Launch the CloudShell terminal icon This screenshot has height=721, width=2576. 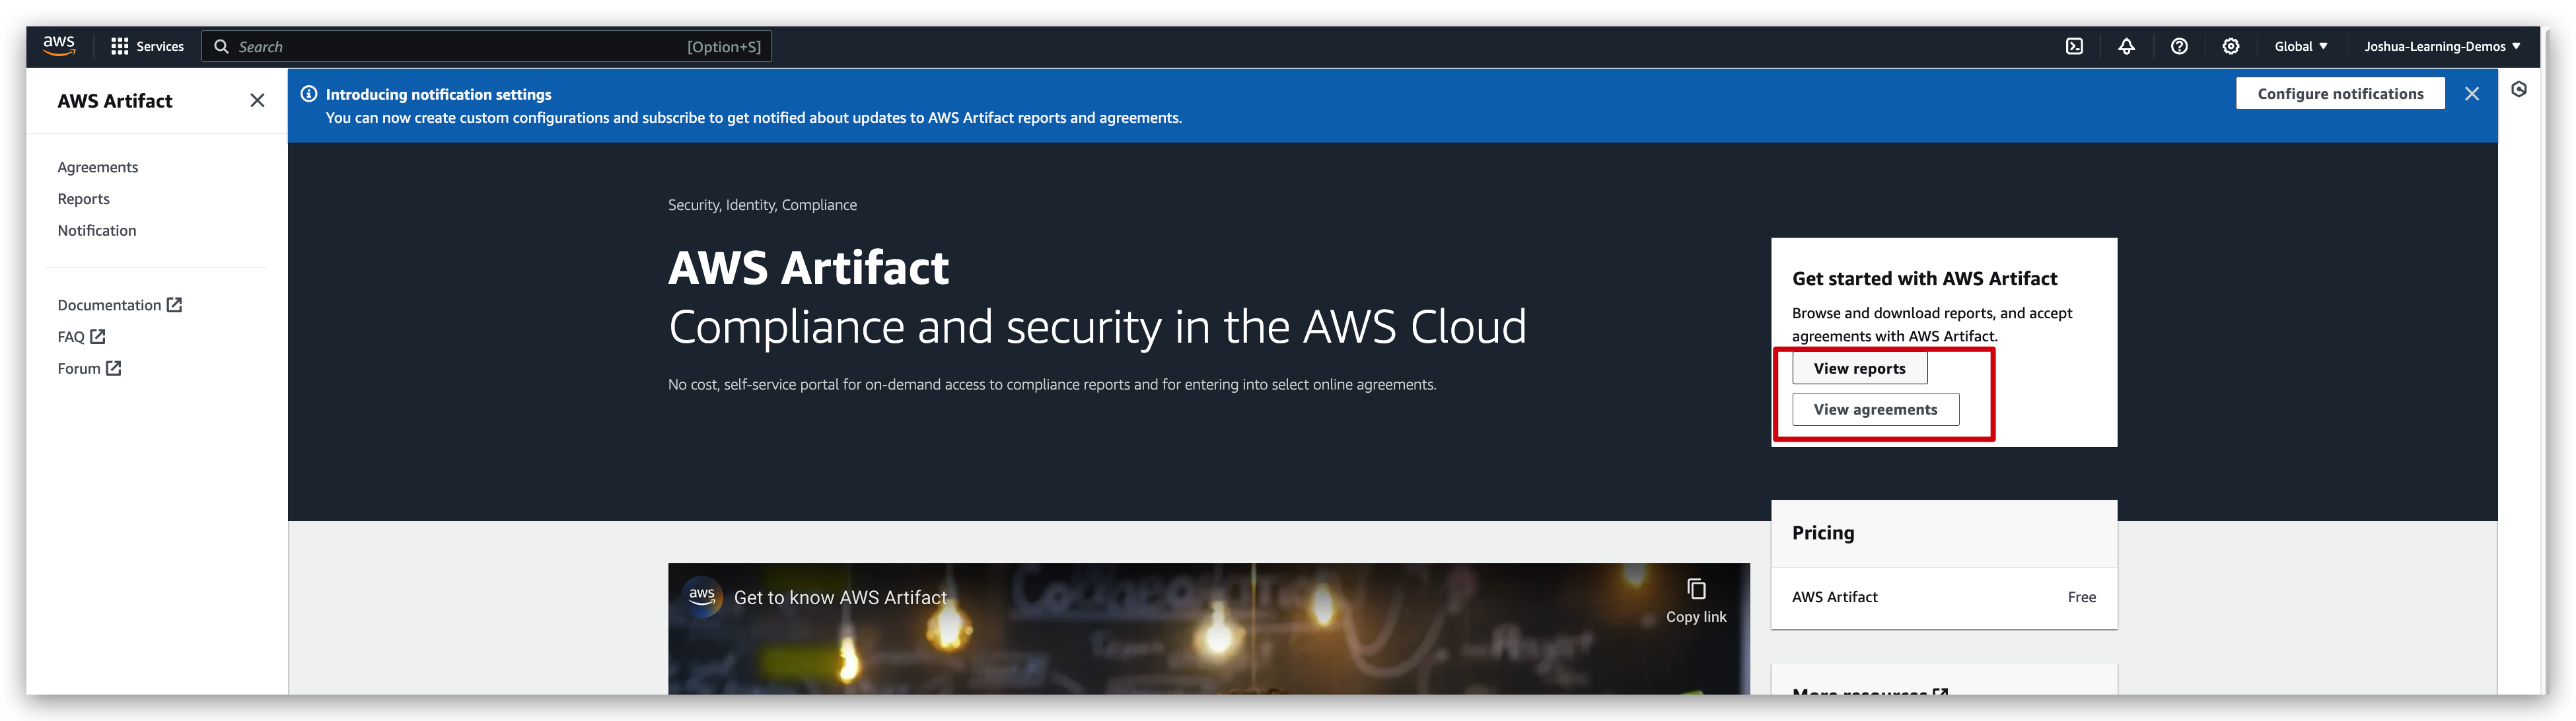(2074, 46)
